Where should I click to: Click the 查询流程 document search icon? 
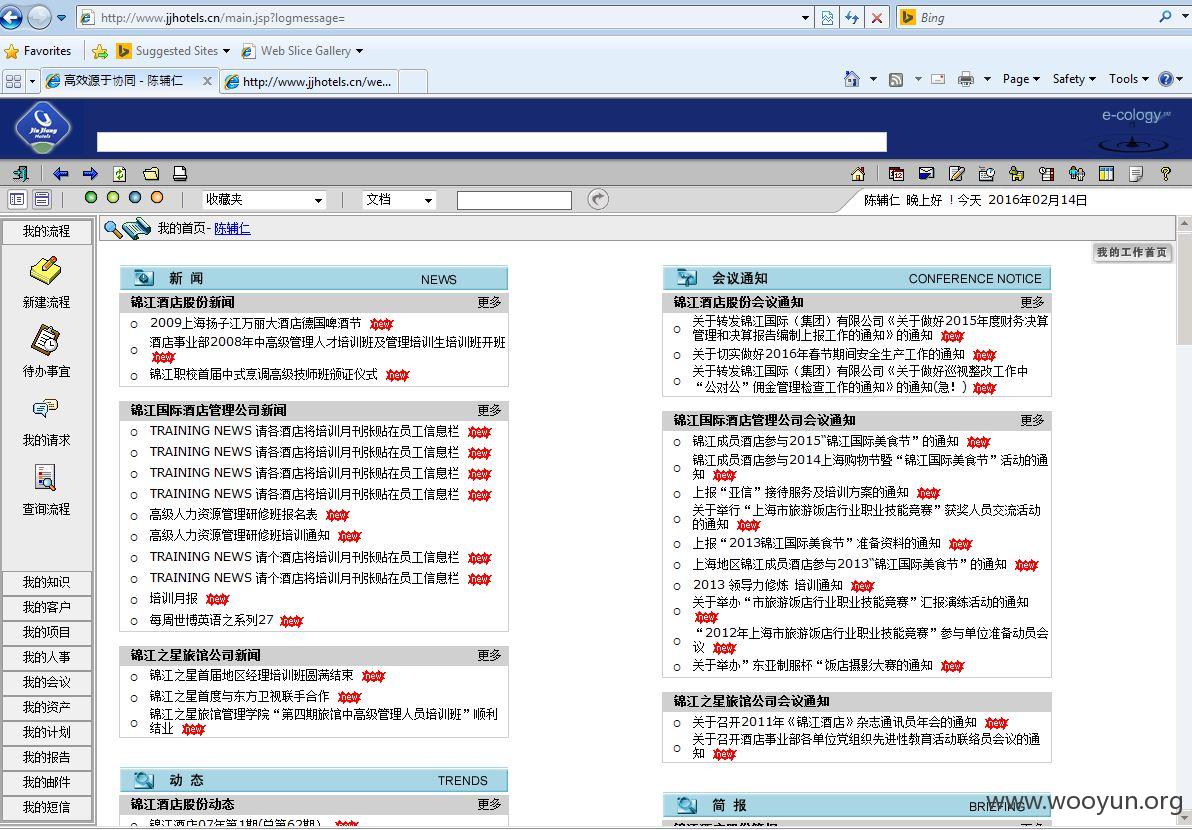[x=46, y=478]
